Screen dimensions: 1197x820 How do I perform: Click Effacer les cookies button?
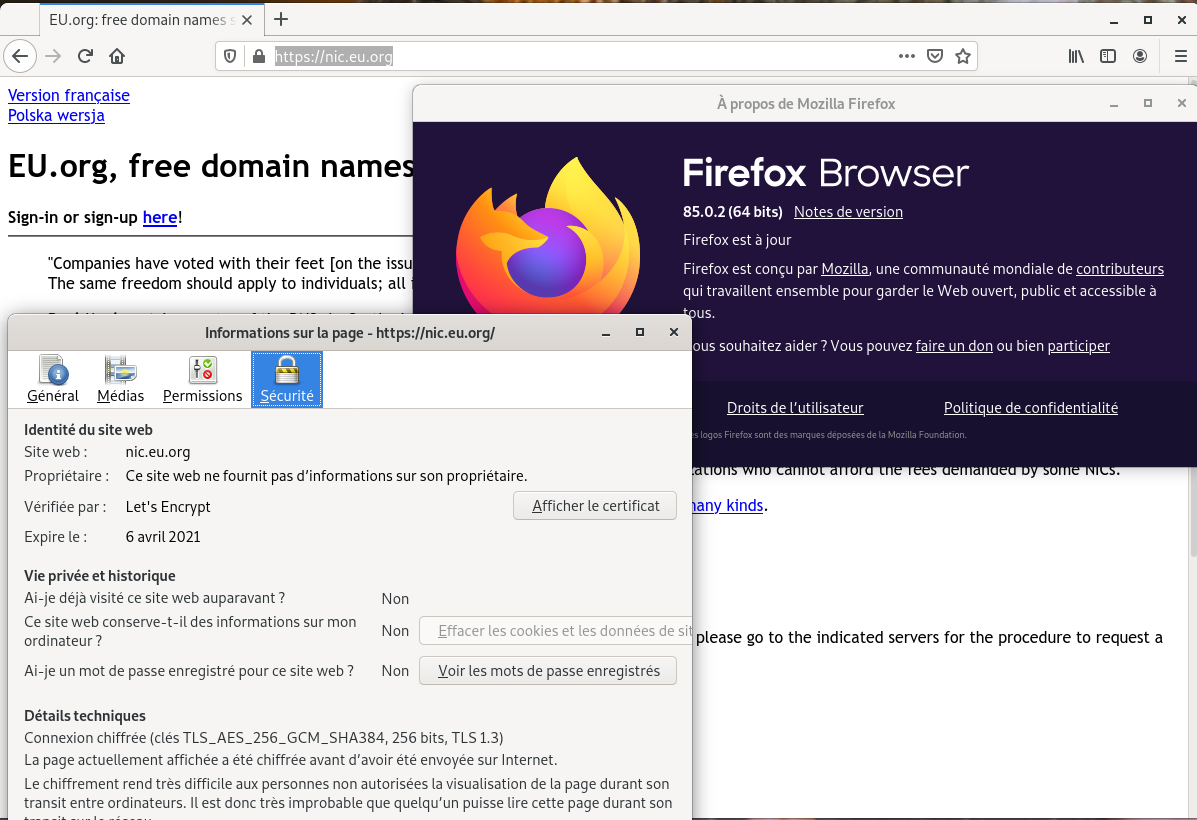click(556, 631)
